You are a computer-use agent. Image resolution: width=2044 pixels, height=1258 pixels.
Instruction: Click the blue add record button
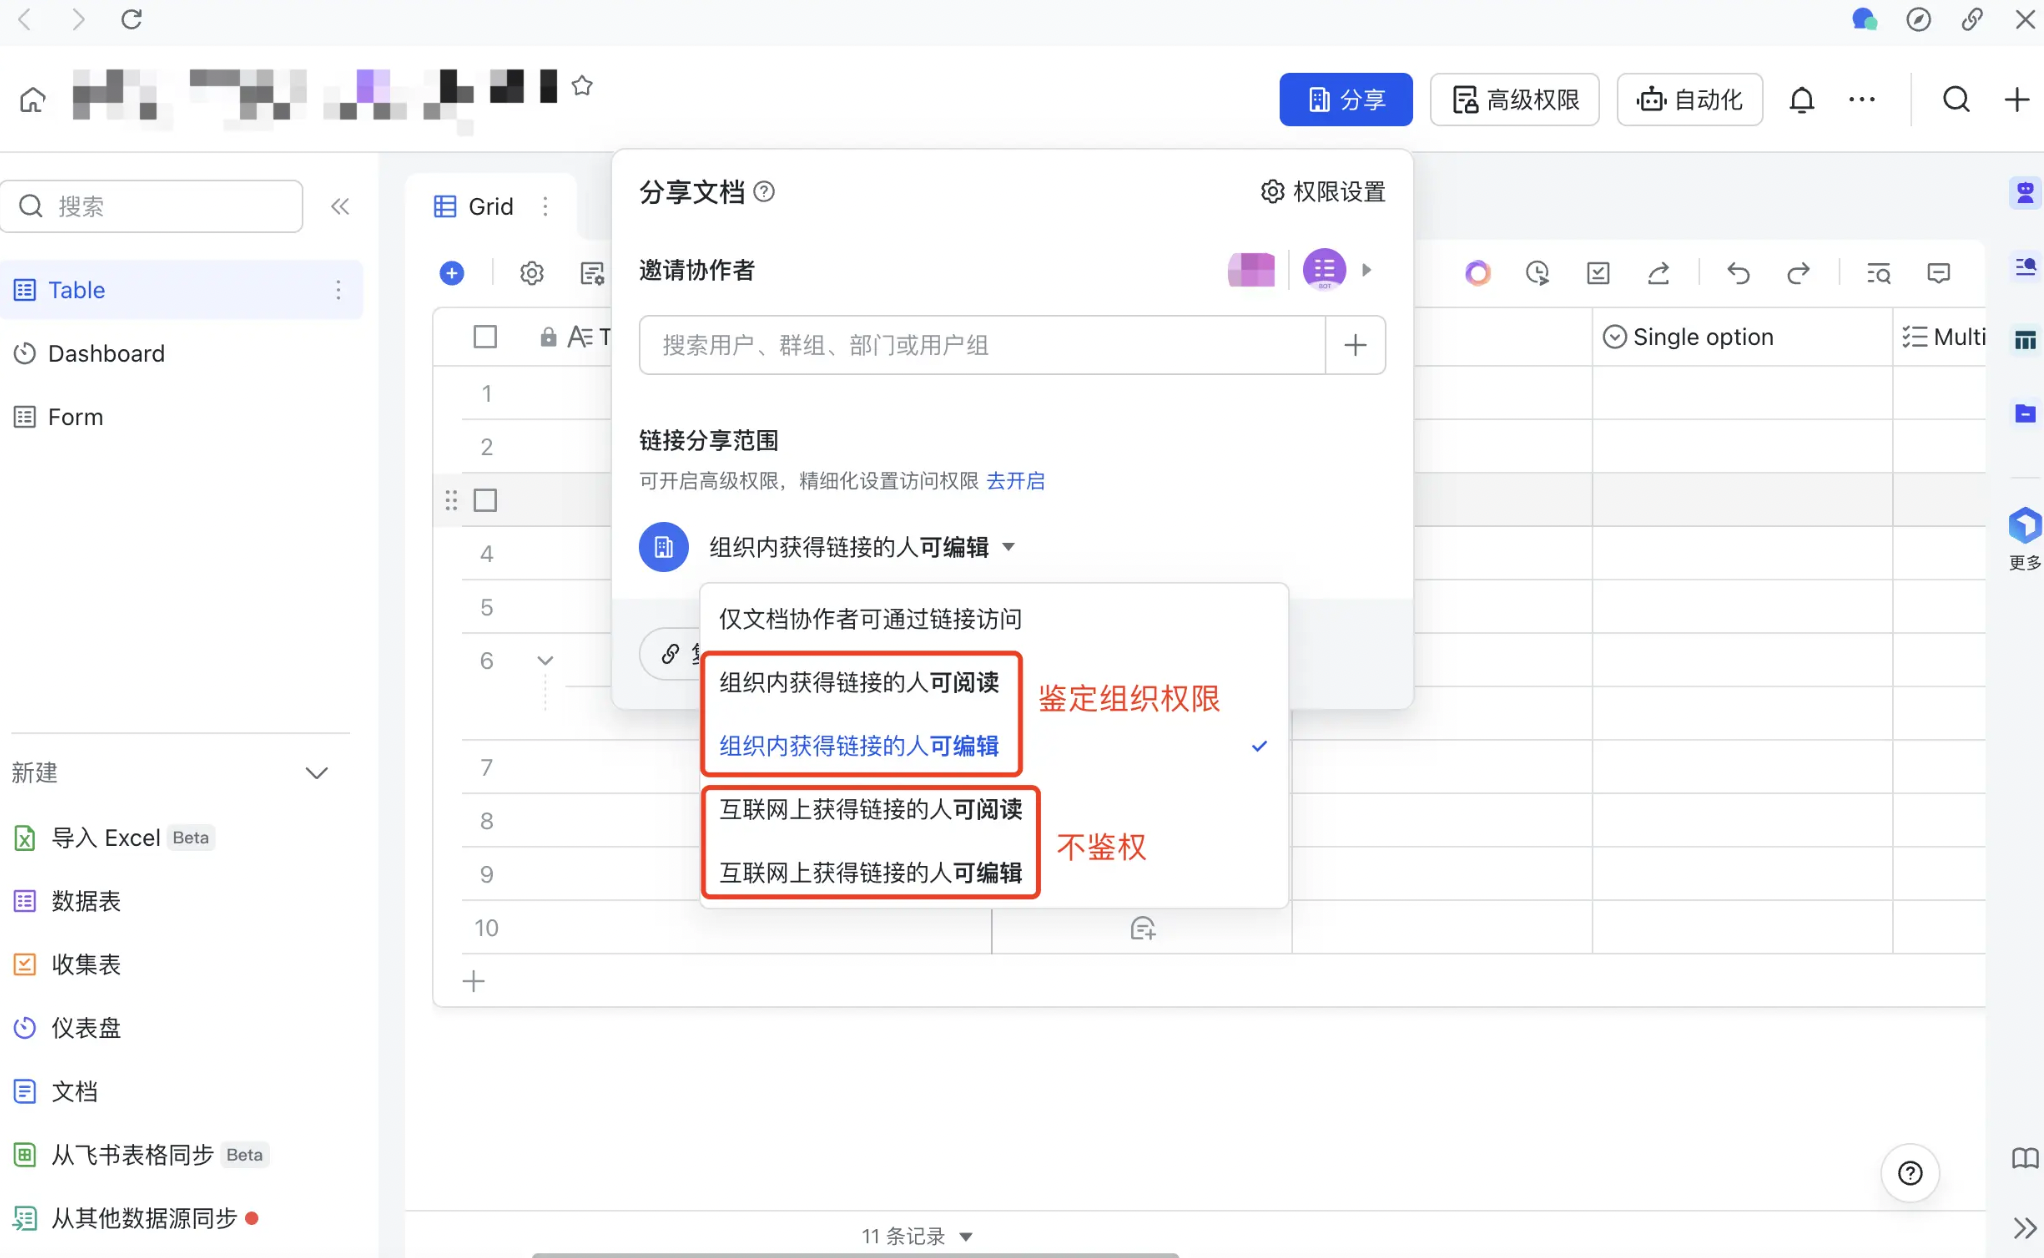pyautogui.click(x=452, y=273)
